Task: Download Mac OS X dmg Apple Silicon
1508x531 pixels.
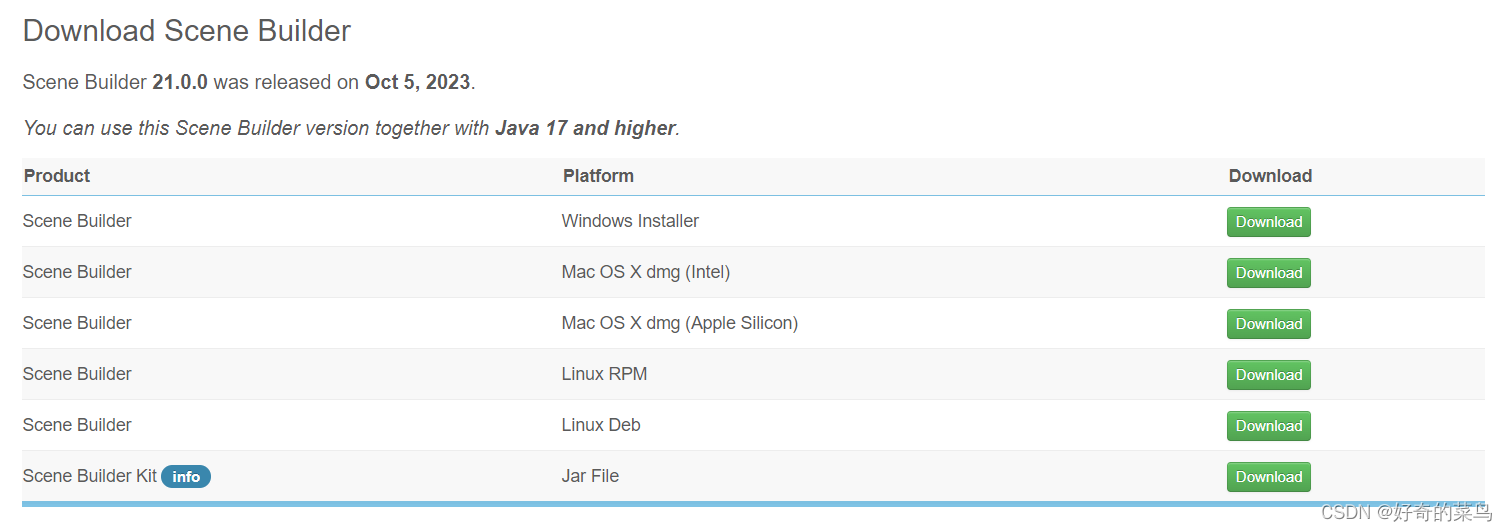Action: [x=1268, y=324]
